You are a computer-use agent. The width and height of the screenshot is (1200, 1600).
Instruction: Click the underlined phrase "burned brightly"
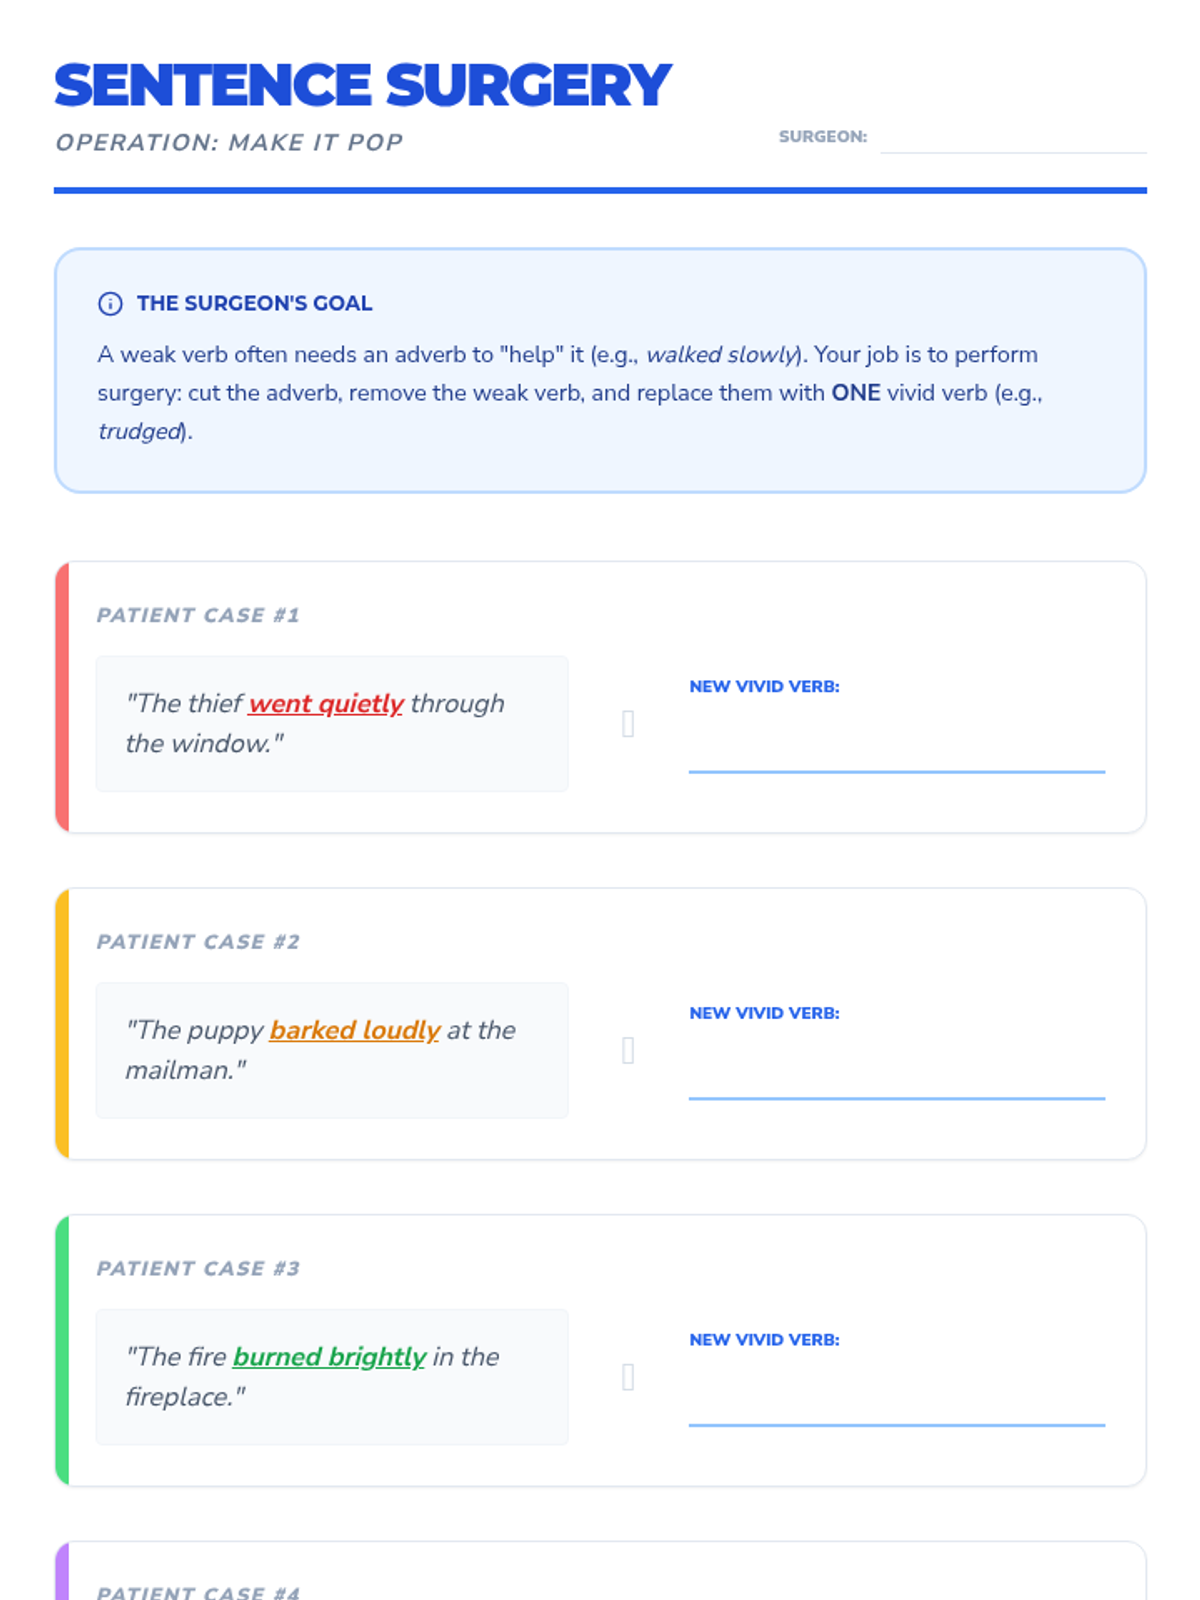pyautogui.click(x=329, y=1357)
